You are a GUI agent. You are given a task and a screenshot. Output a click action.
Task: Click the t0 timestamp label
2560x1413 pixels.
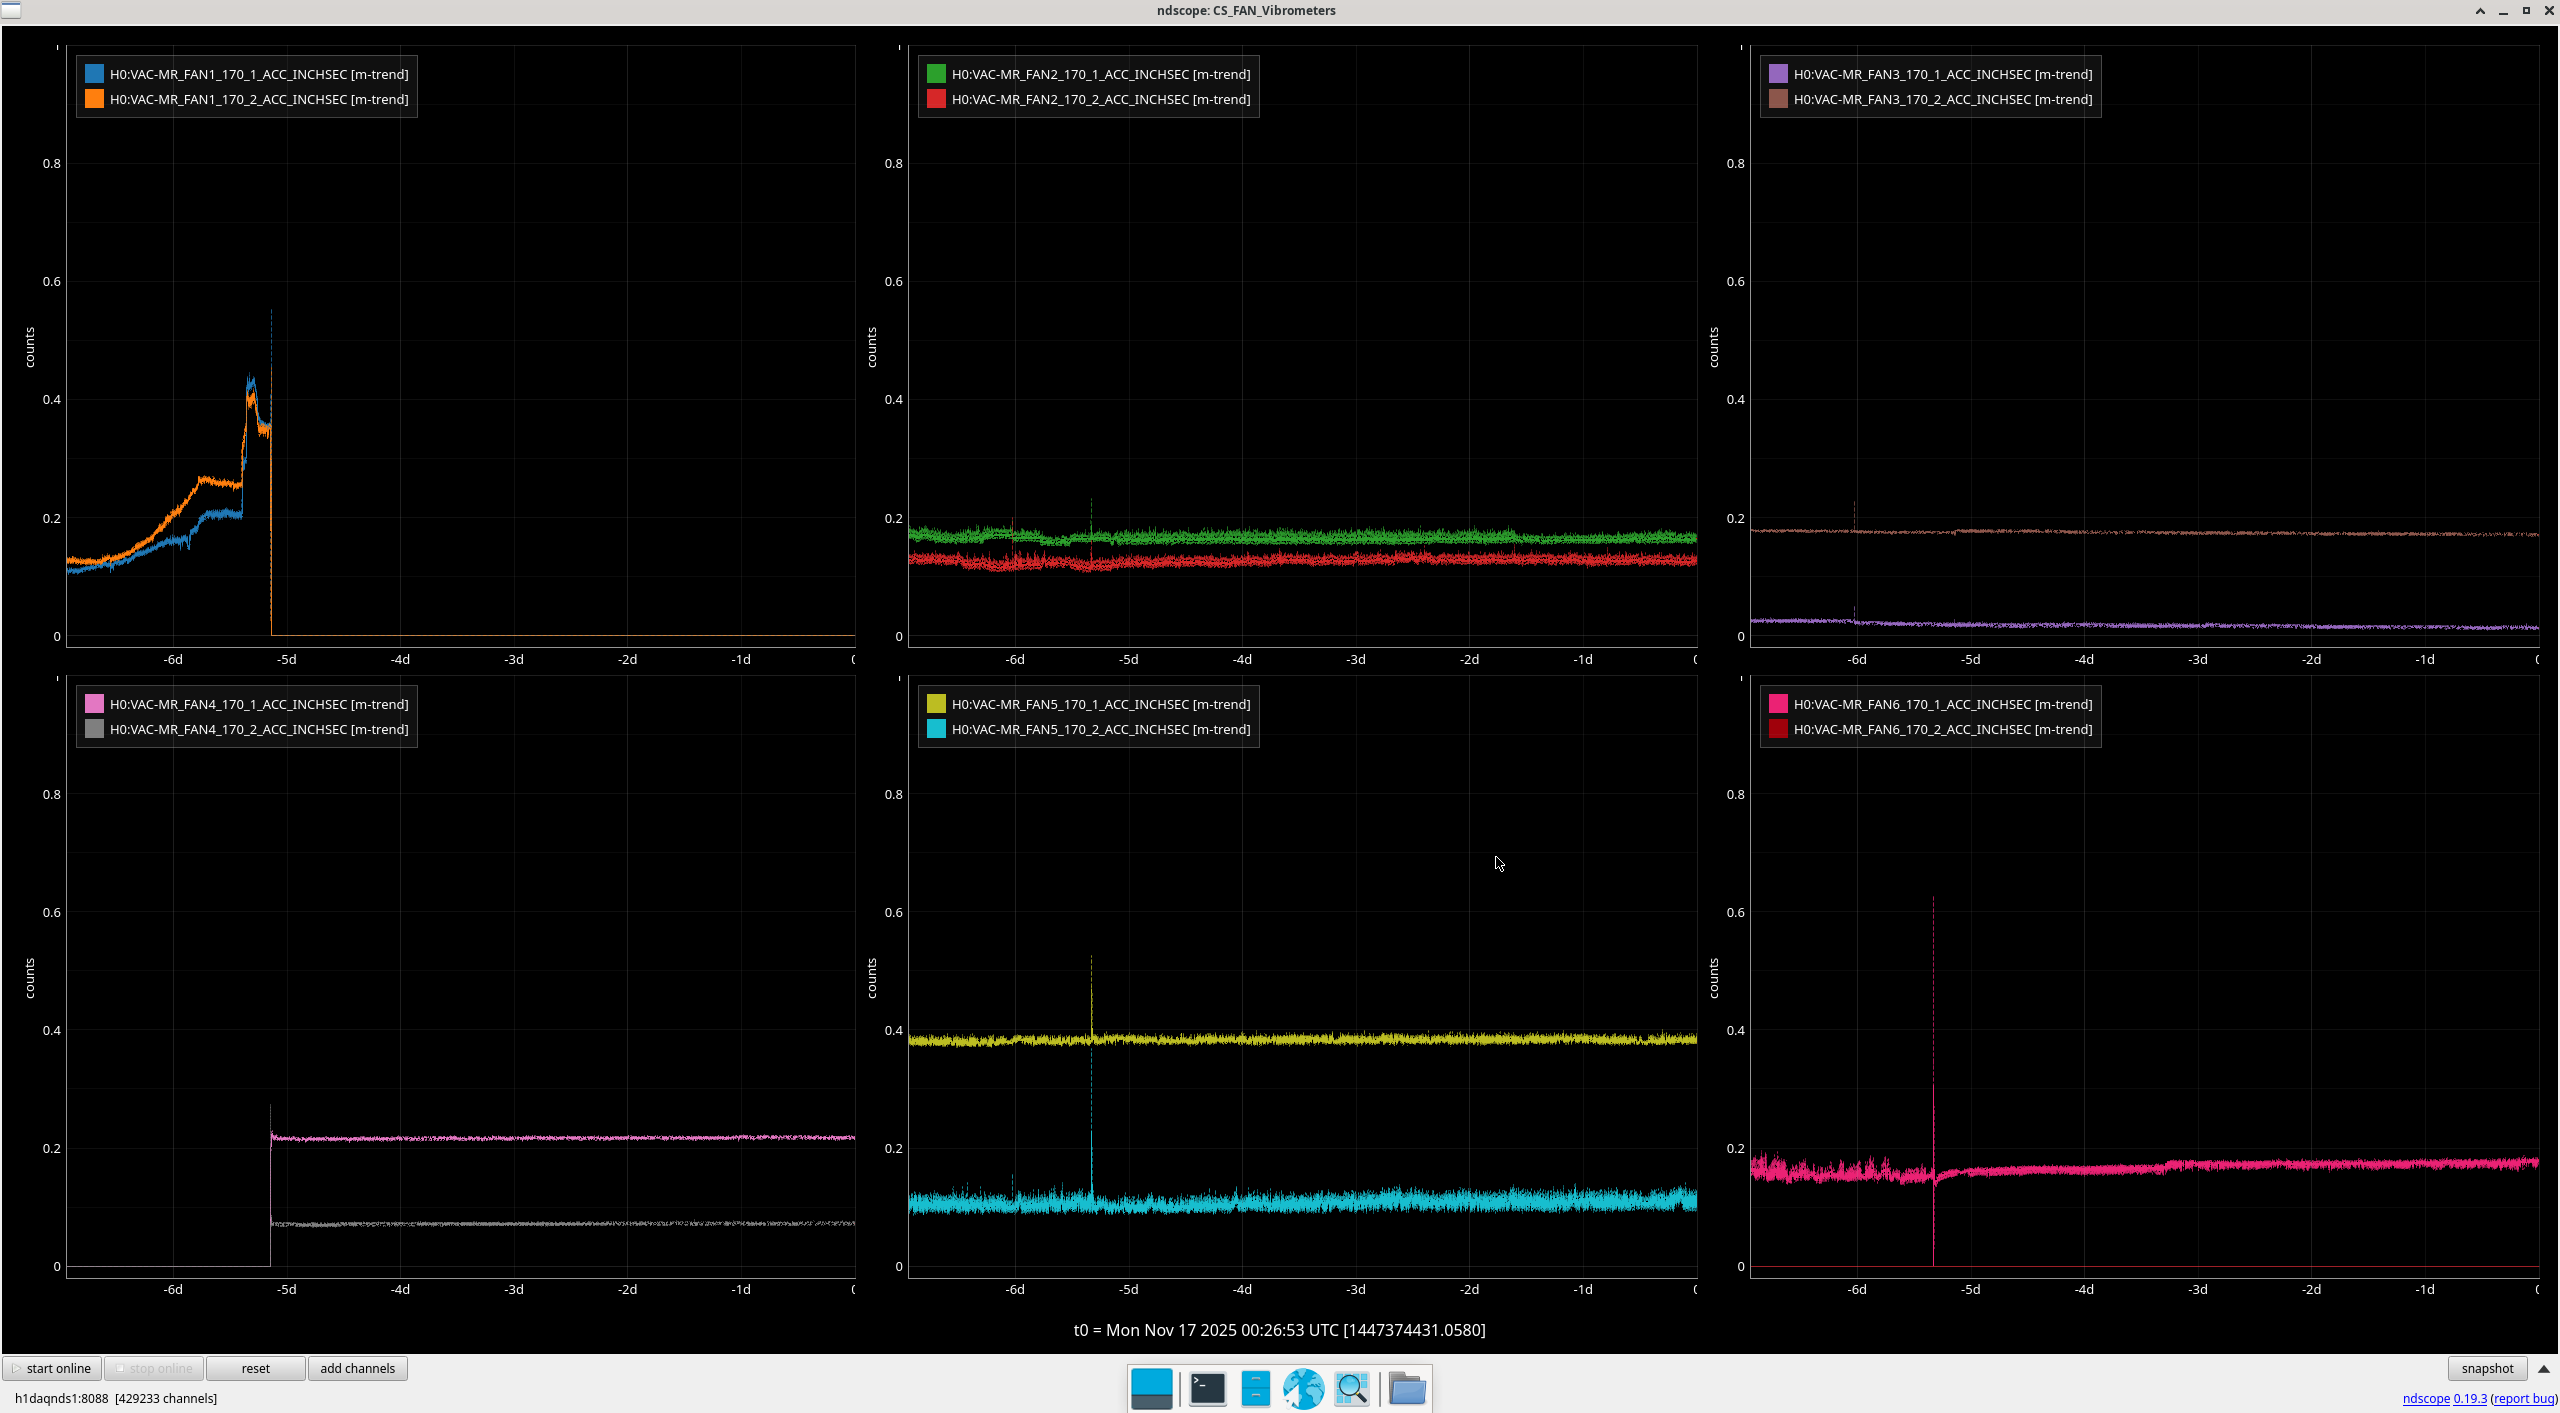point(1279,1330)
